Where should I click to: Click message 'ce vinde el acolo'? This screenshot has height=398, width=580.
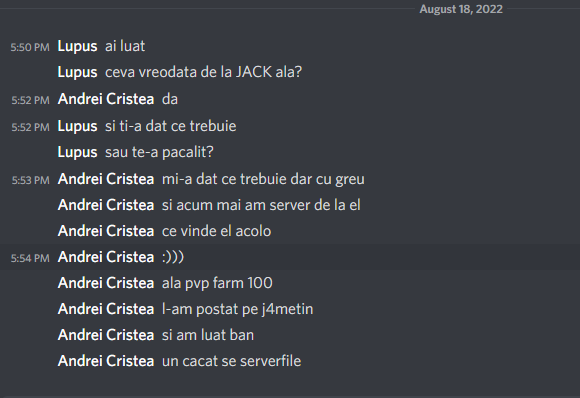[x=216, y=231]
